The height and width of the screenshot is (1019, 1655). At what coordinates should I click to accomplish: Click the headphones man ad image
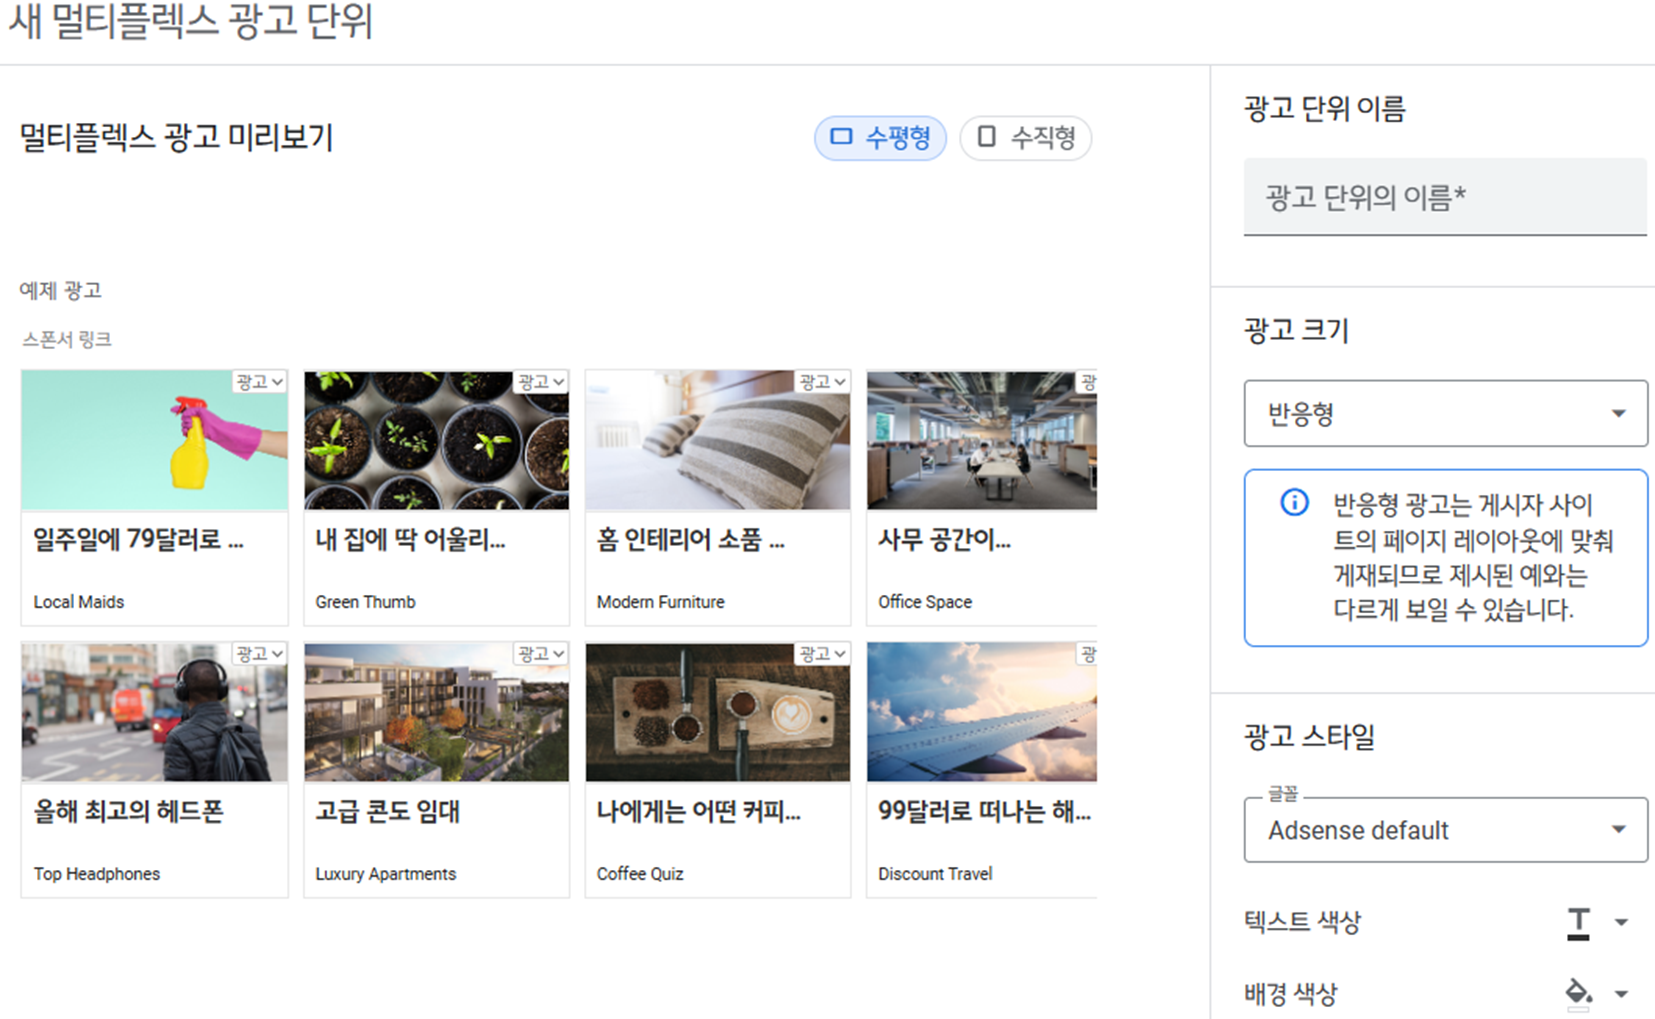(x=154, y=712)
